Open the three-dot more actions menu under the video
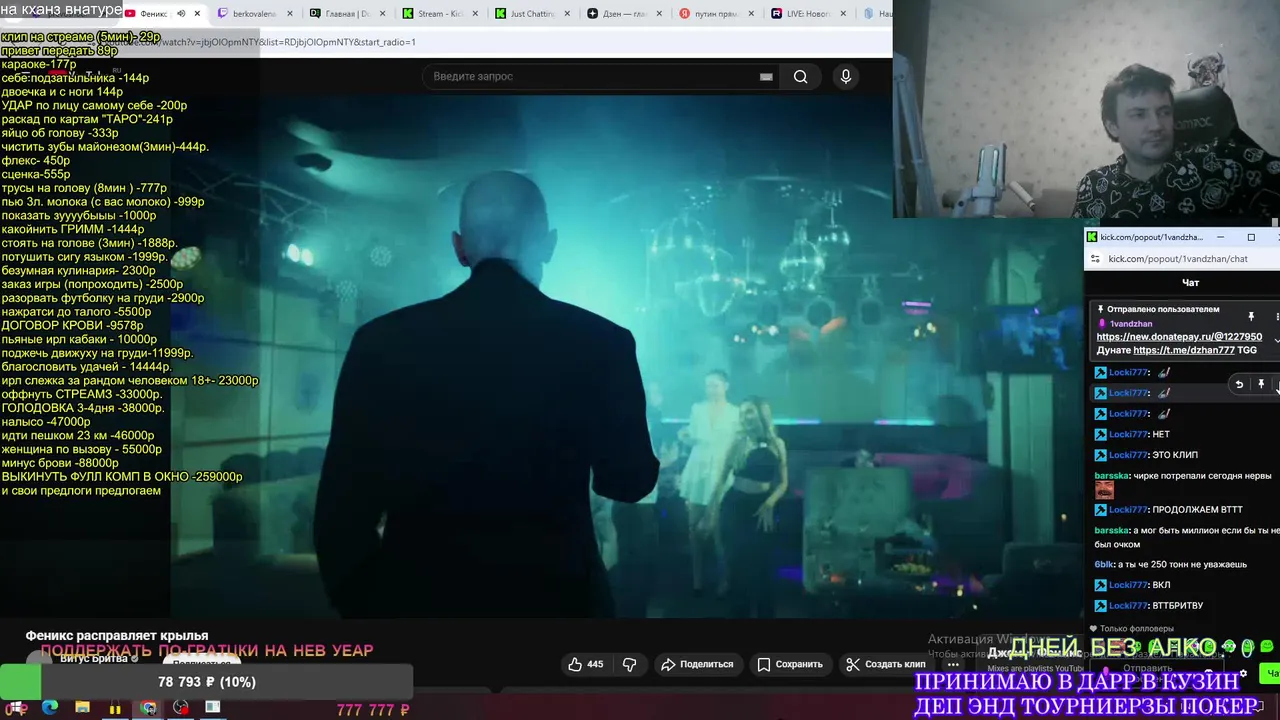Viewport: 1280px width, 720px height. [x=953, y=664]
